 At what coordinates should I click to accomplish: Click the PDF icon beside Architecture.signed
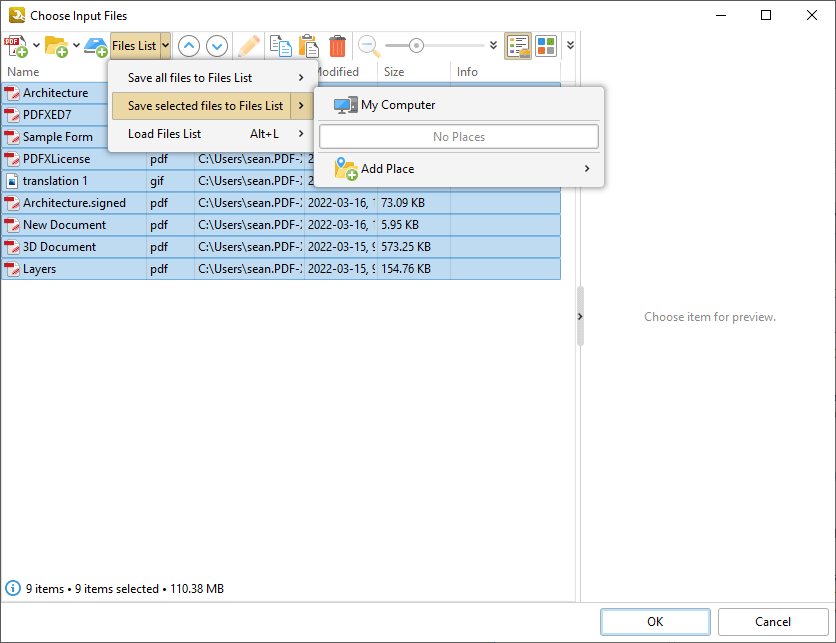click(12, 203)
